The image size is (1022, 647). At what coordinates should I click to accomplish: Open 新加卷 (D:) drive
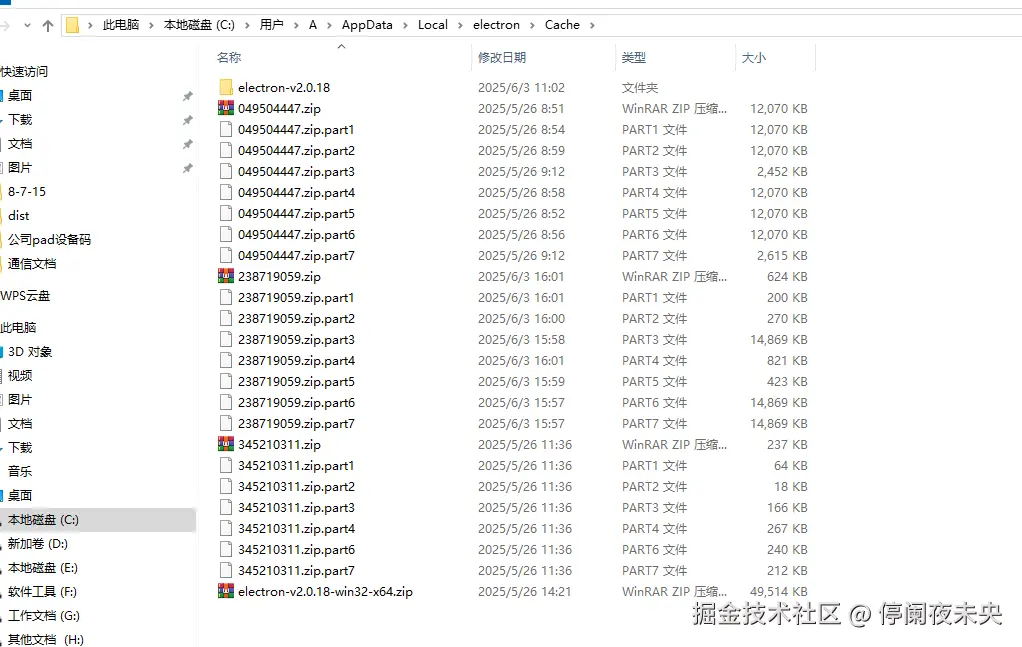tap(37, 544)
